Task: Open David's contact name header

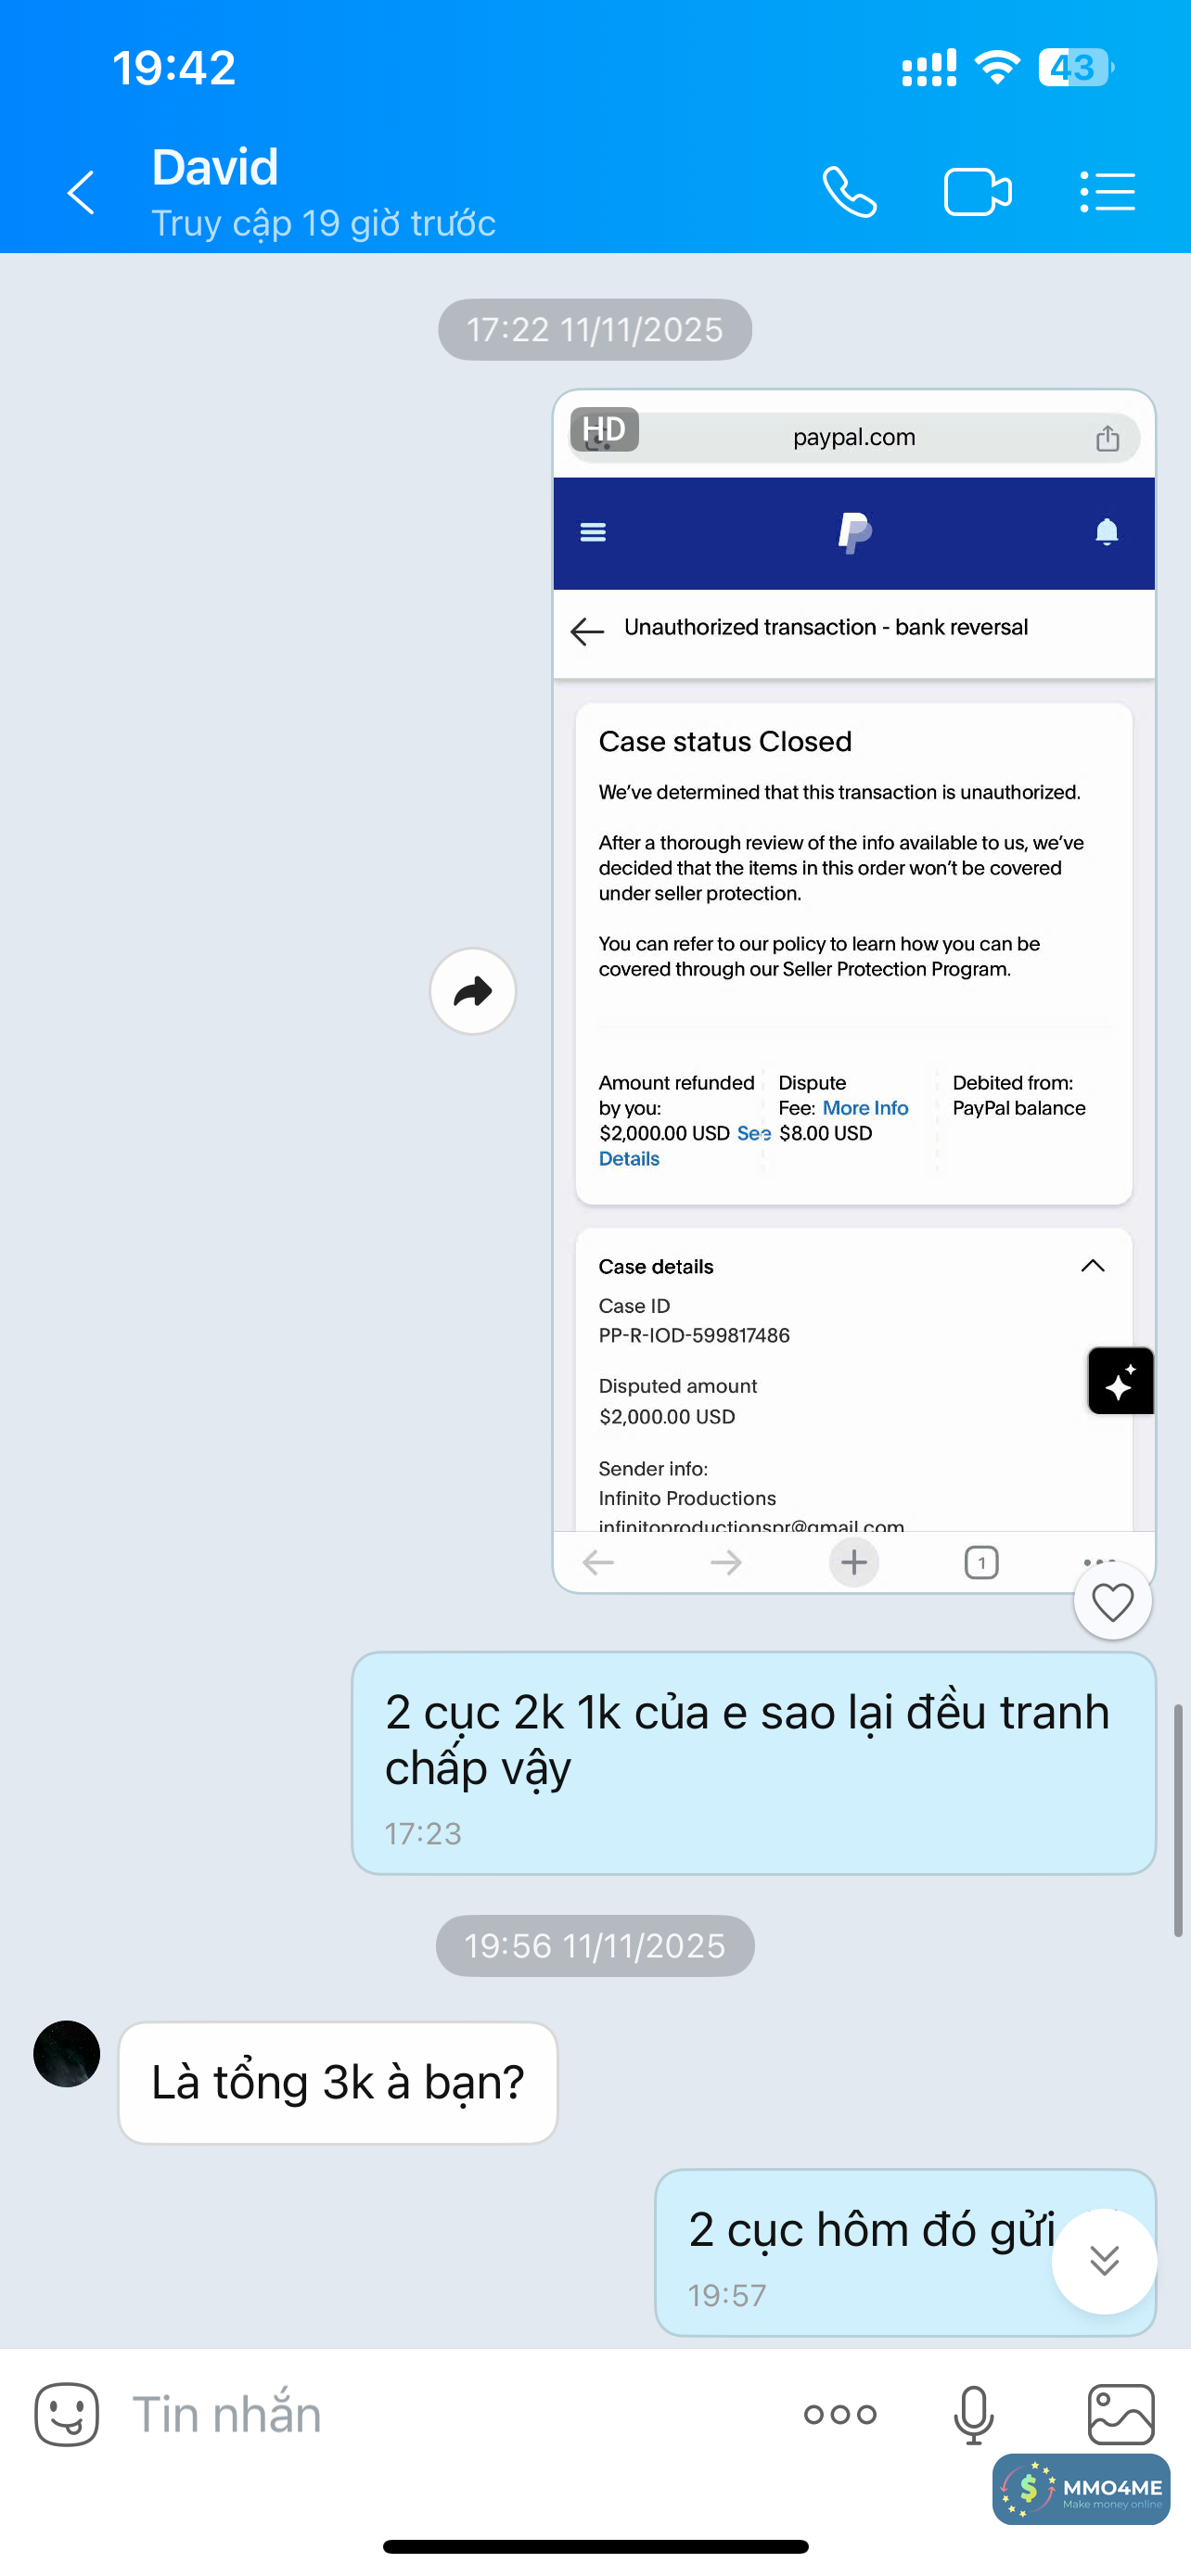Action: (215, 167)
